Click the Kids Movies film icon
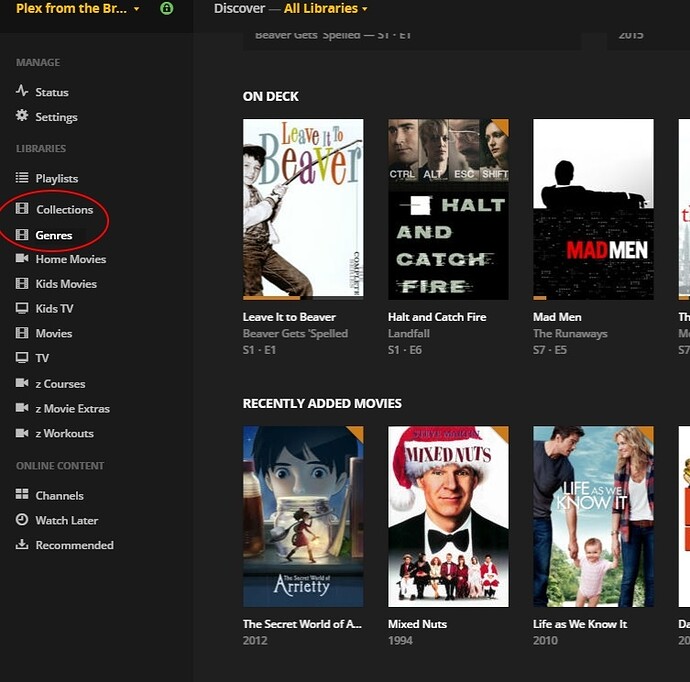The width and height of the screenshot is (690, 682). point(22,283)
